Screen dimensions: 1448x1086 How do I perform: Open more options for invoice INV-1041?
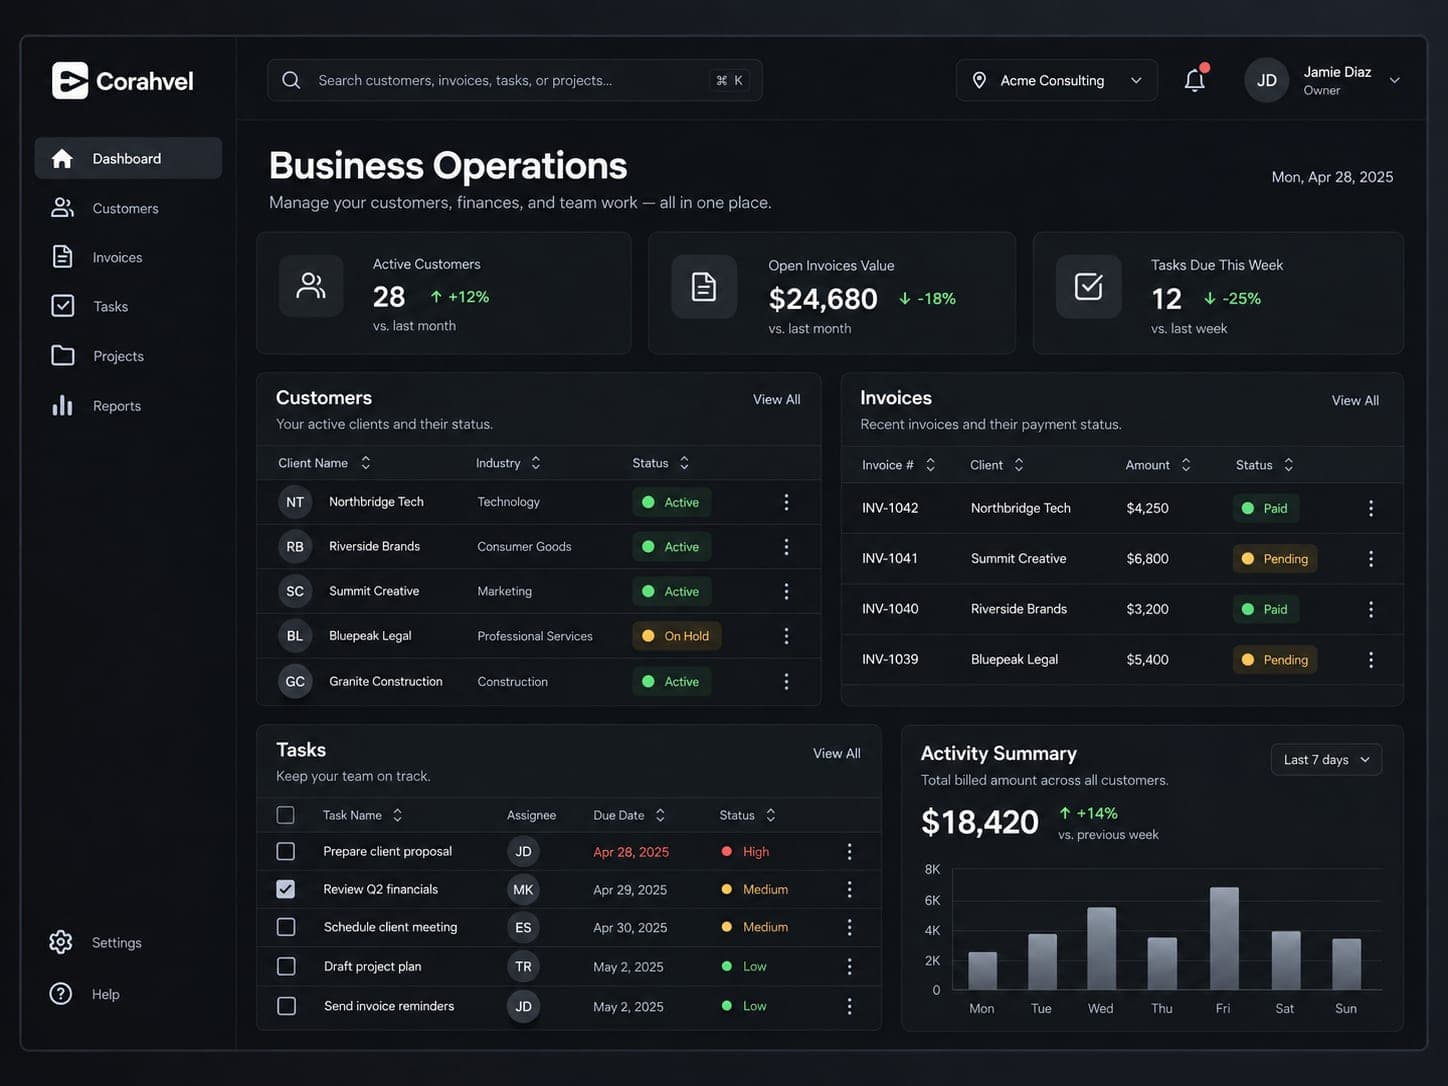point(1371,559)
